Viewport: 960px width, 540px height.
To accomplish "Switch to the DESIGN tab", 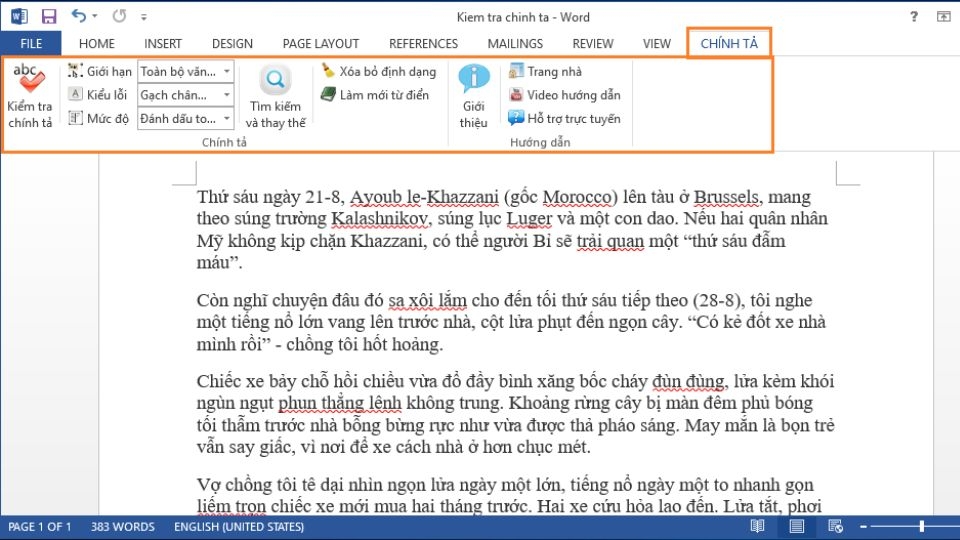I will 232,43.
